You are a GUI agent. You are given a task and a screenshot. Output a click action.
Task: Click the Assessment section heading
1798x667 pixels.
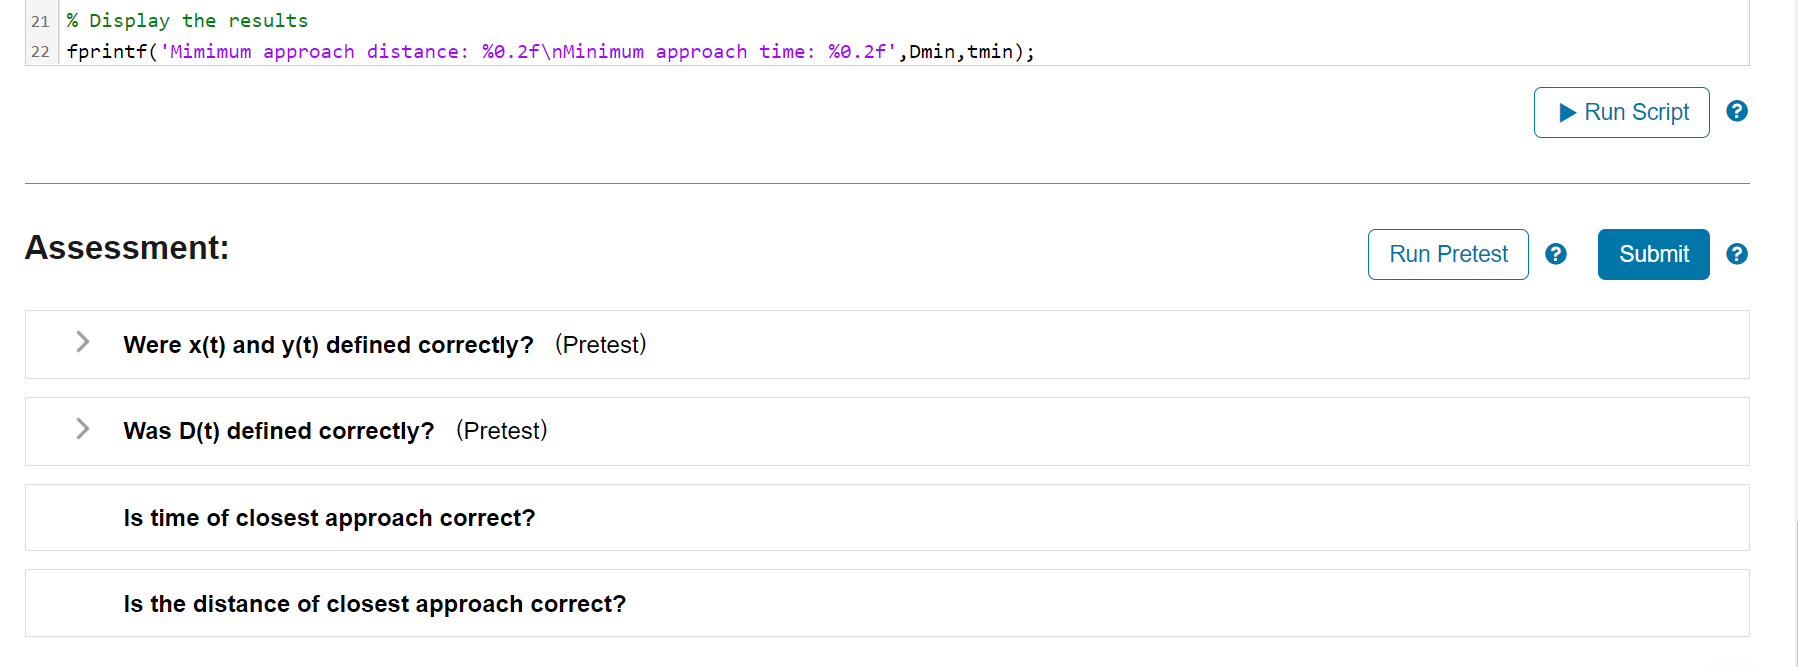[x=126, y=247]
